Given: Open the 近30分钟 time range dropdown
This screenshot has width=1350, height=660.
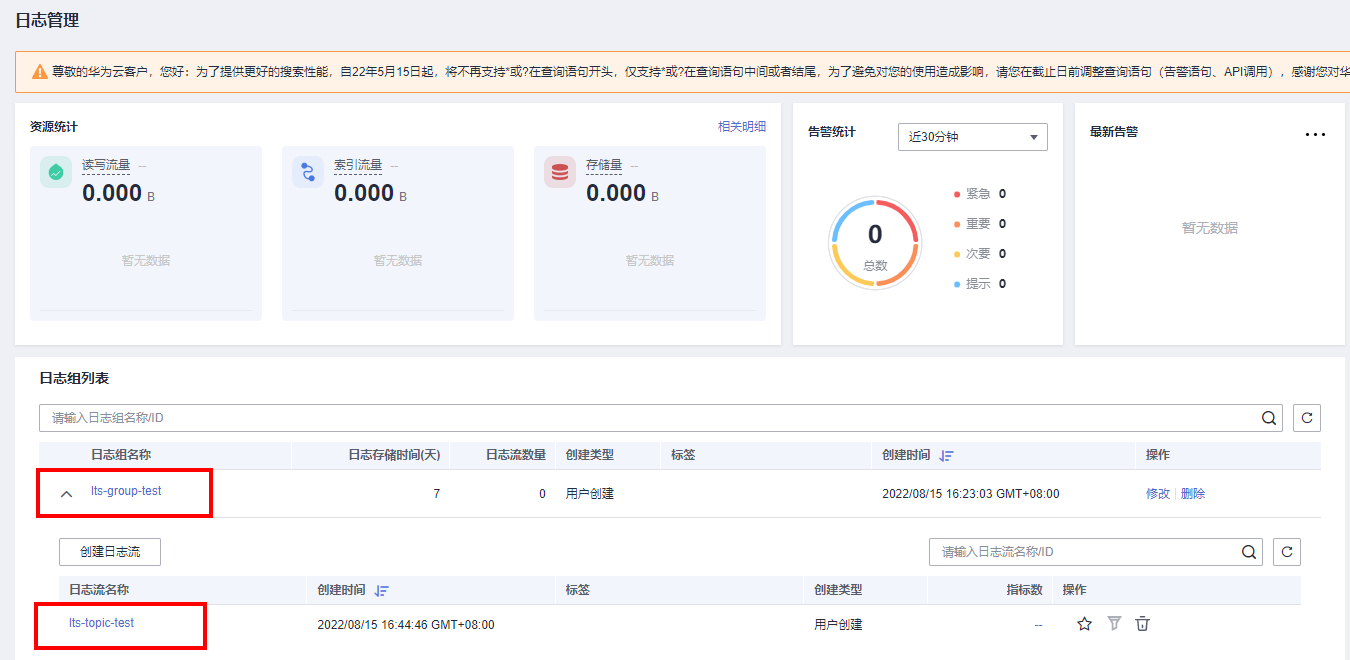Looking at the screenshot, I should click(x=972, y=137).
